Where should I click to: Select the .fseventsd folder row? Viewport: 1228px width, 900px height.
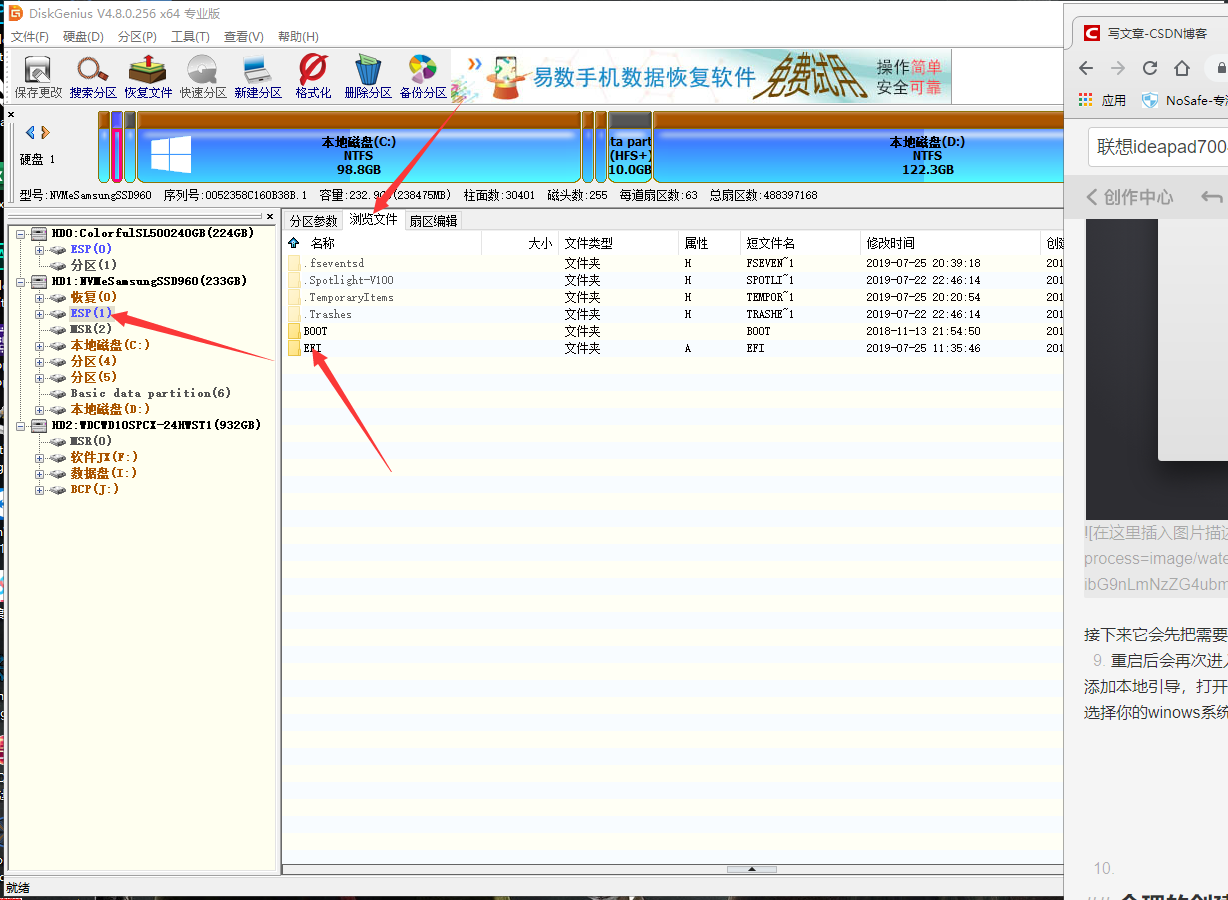tap(672, 263)
